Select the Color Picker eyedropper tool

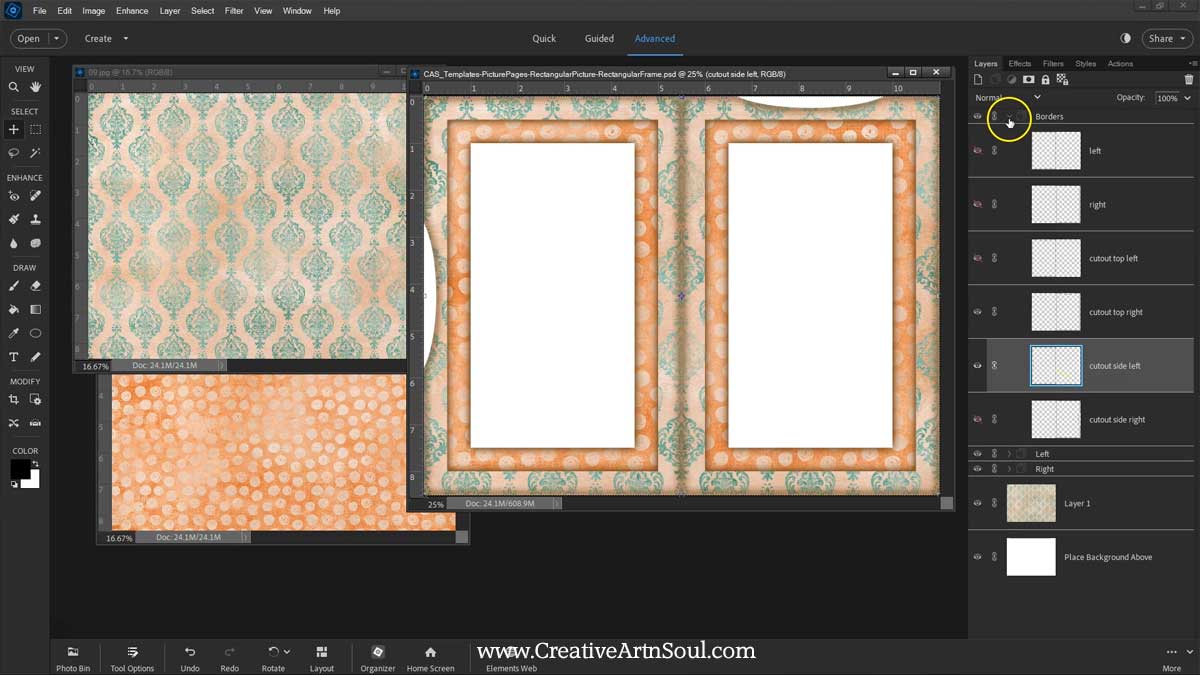coord(14,333)
